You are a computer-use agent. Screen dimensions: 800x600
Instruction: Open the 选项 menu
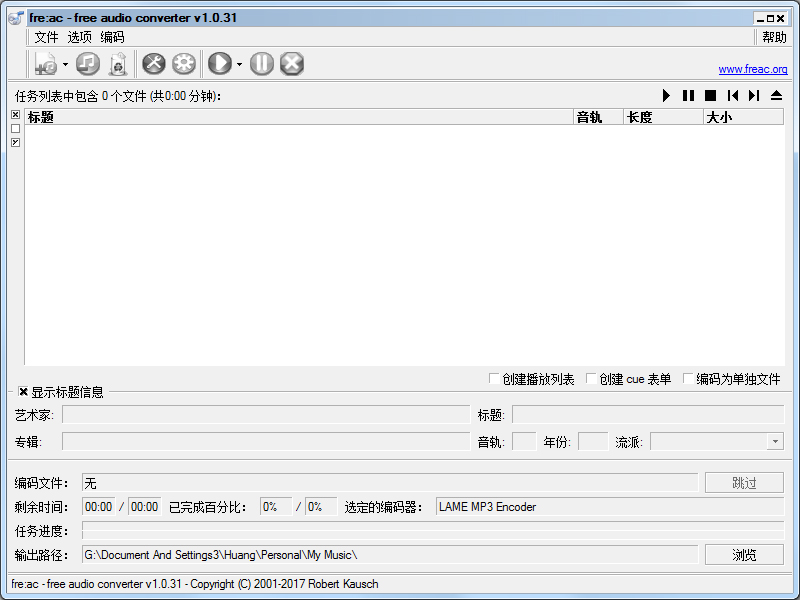click(79, 37)
